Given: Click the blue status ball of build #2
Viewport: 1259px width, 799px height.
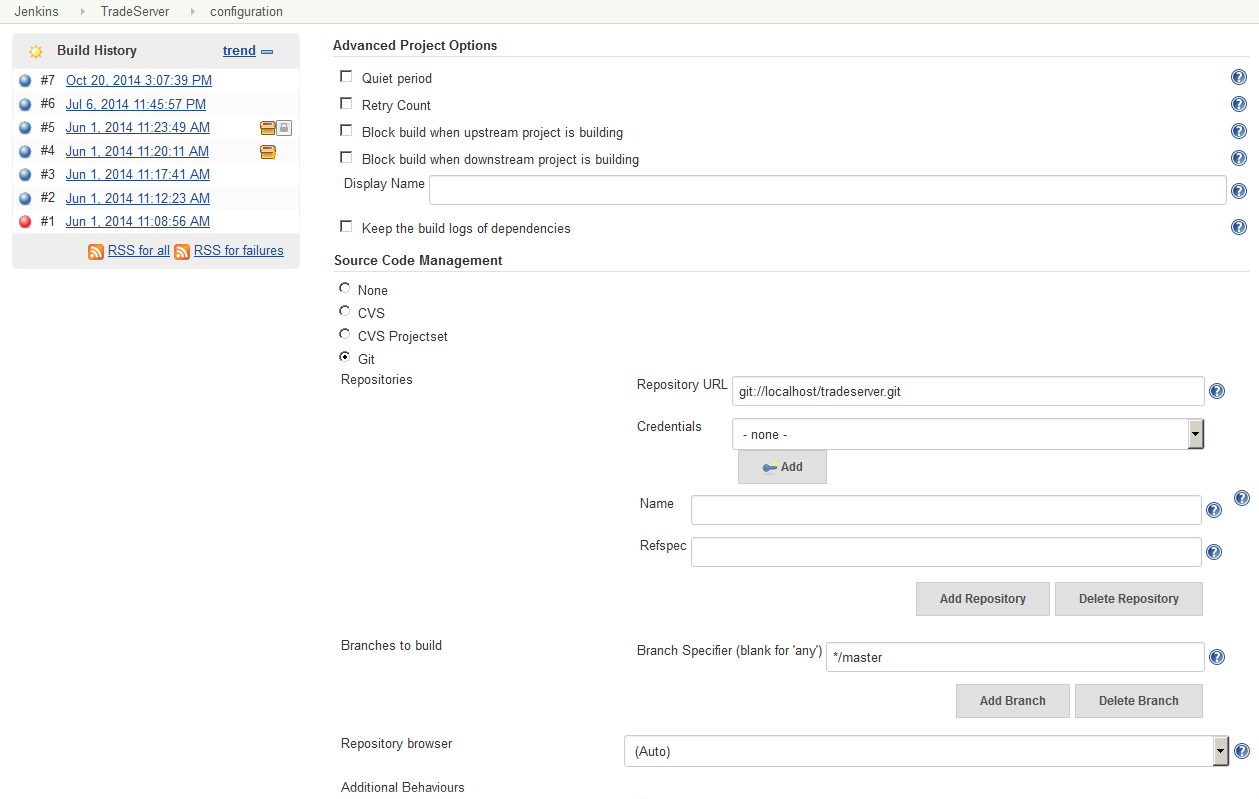Looking at the screenshot, I should click(25, 199).
